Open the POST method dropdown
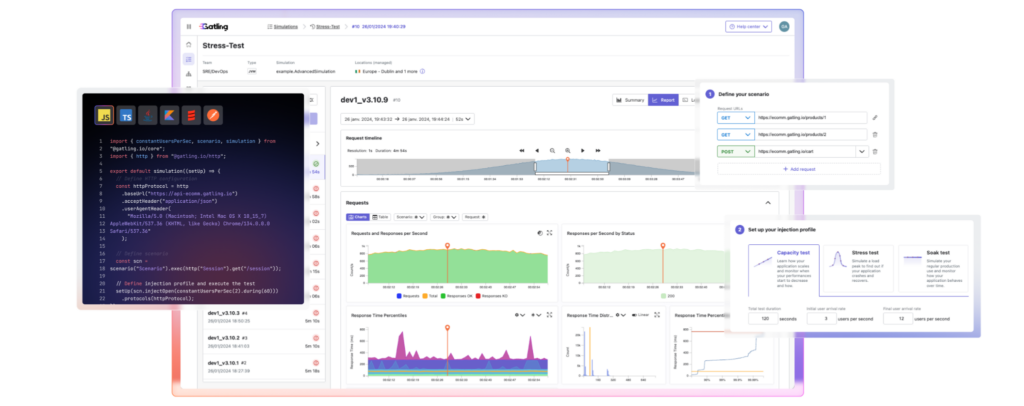This screenshot has height=406, width=1024. point(734,151)
